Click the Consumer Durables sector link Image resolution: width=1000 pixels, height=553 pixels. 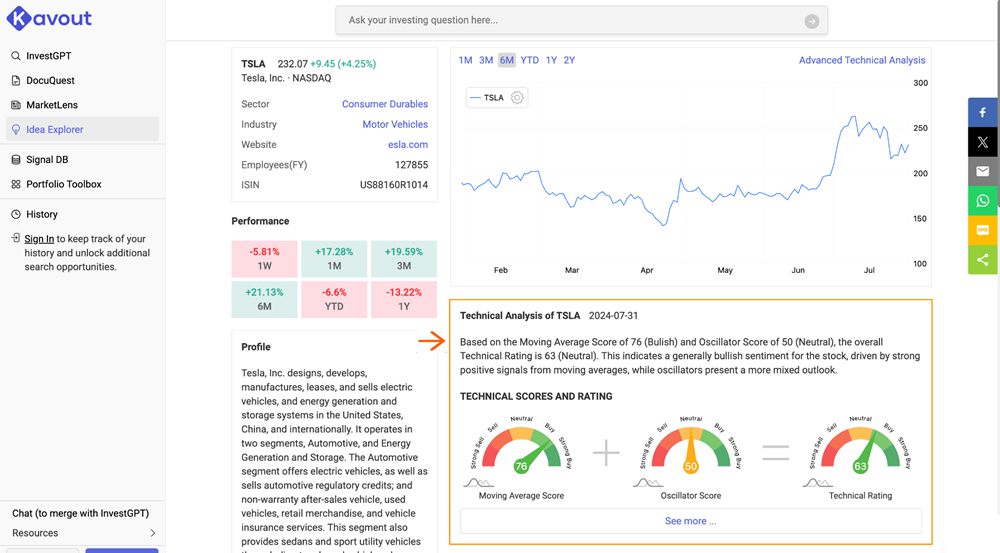coord(384,104)
